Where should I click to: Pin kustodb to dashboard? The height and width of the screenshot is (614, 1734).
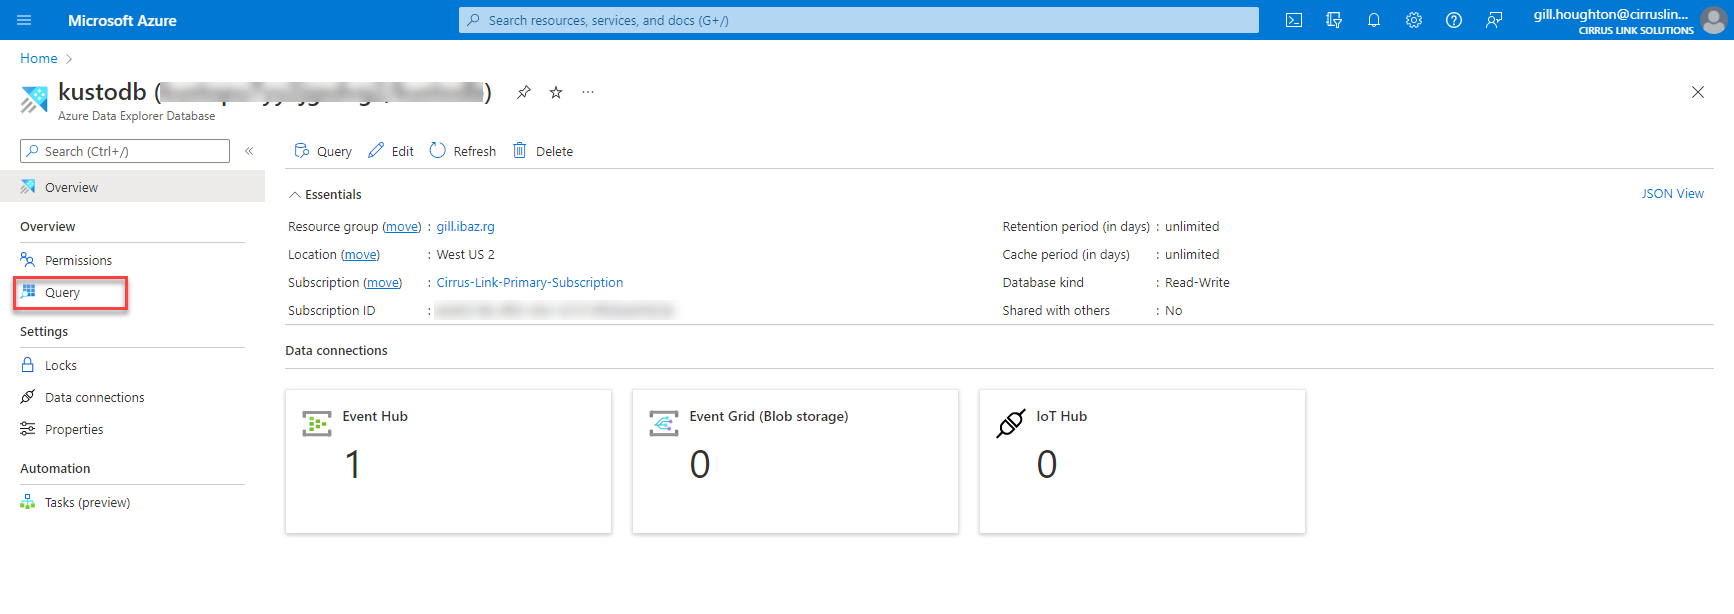[x=523, y=92]
